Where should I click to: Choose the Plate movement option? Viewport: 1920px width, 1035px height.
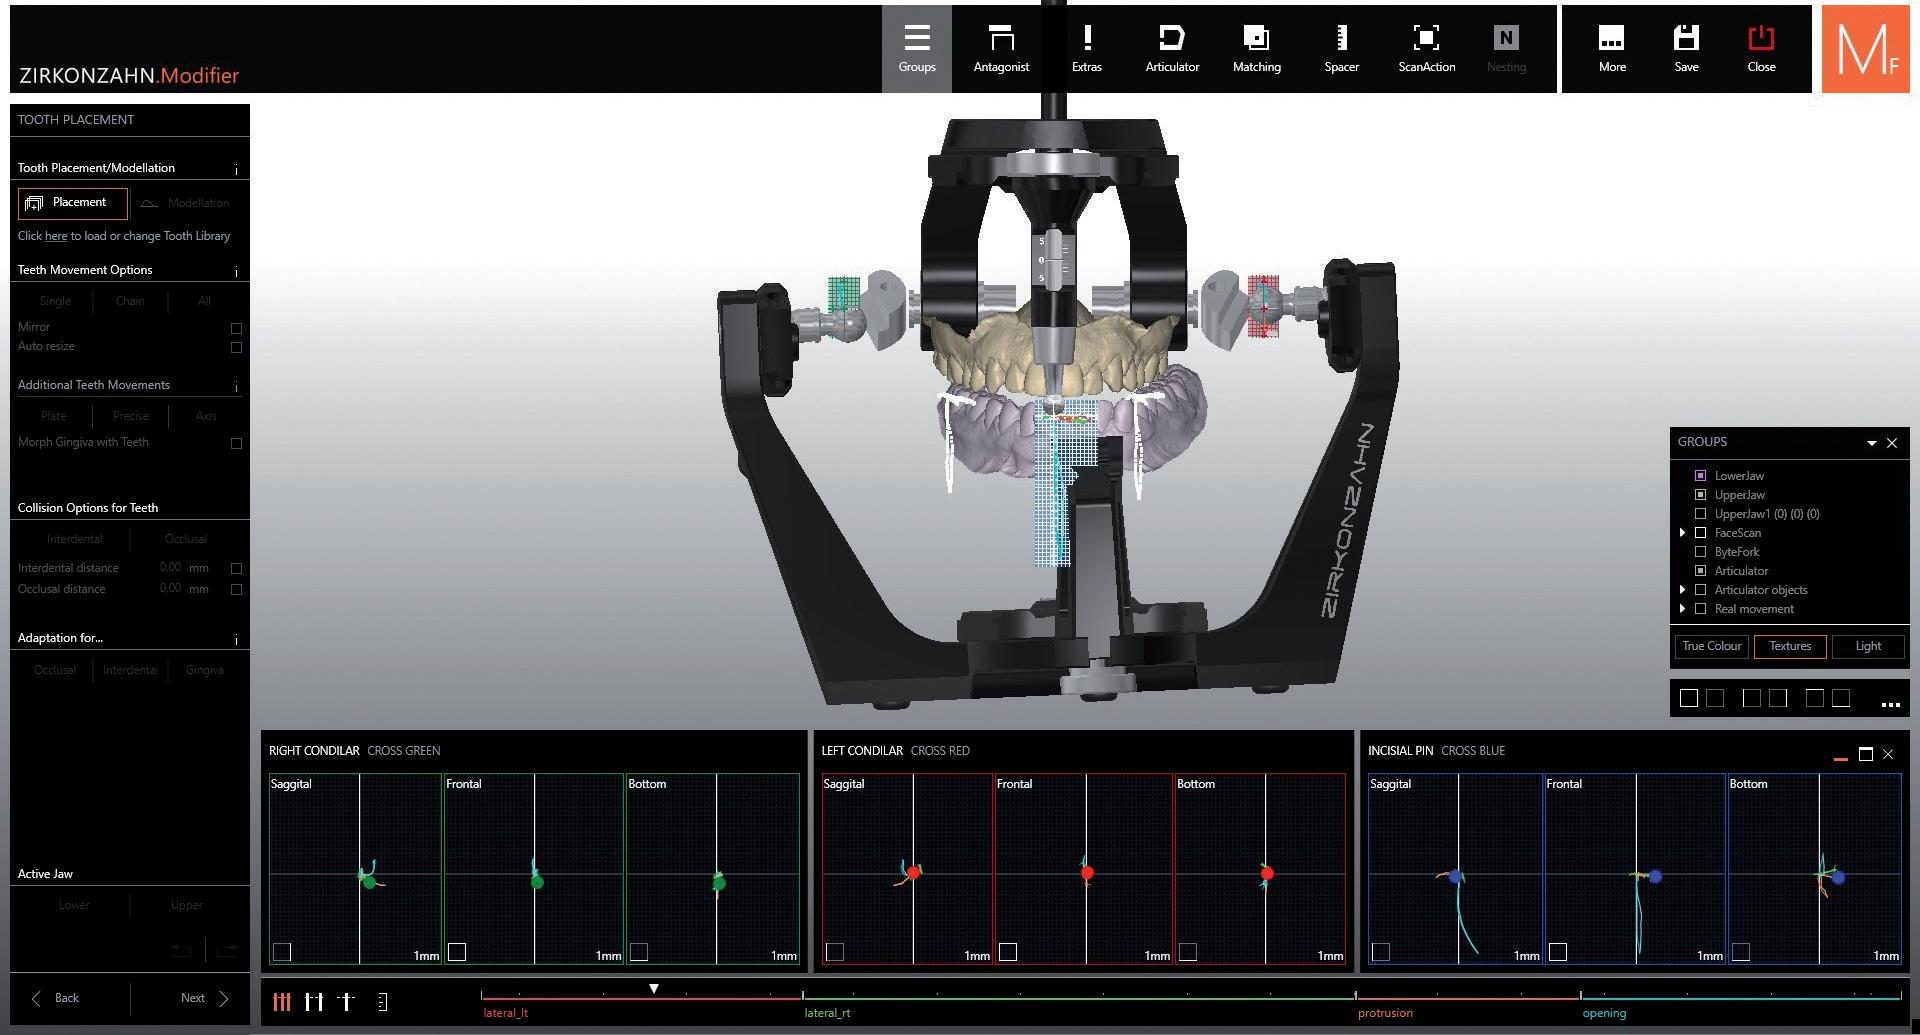(54, 416)
